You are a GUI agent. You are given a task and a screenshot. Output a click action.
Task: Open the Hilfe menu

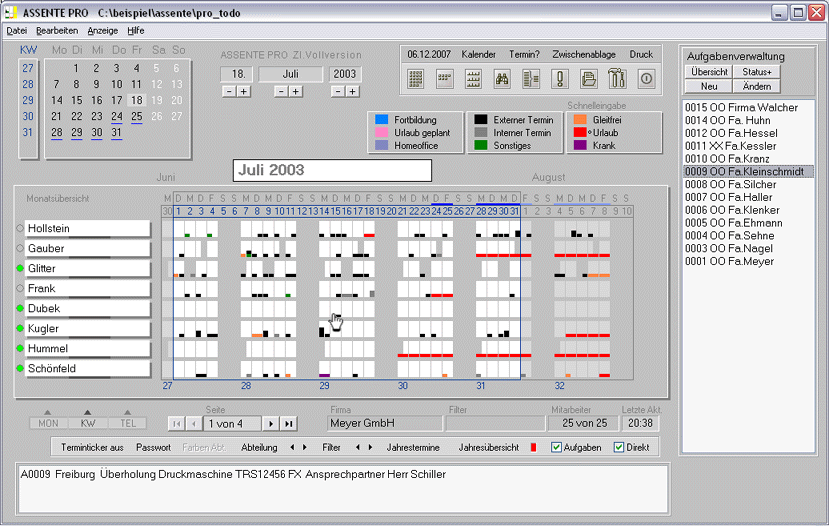136,31
